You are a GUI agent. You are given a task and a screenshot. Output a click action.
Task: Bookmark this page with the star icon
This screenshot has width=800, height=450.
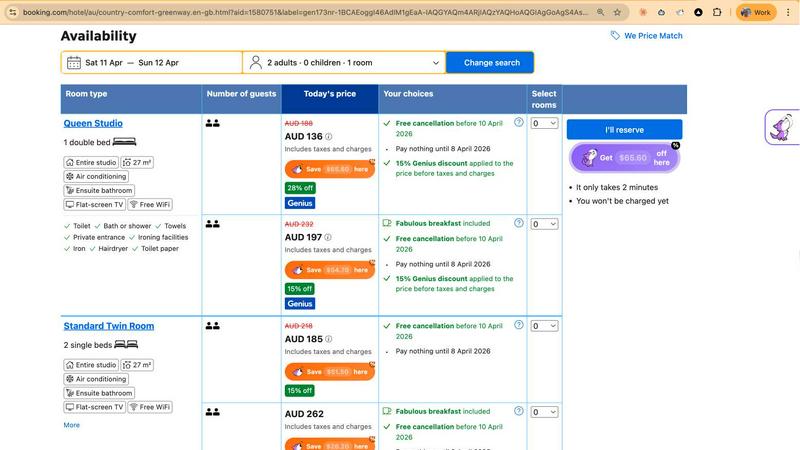pyautogui.click(x=619, y=13)
